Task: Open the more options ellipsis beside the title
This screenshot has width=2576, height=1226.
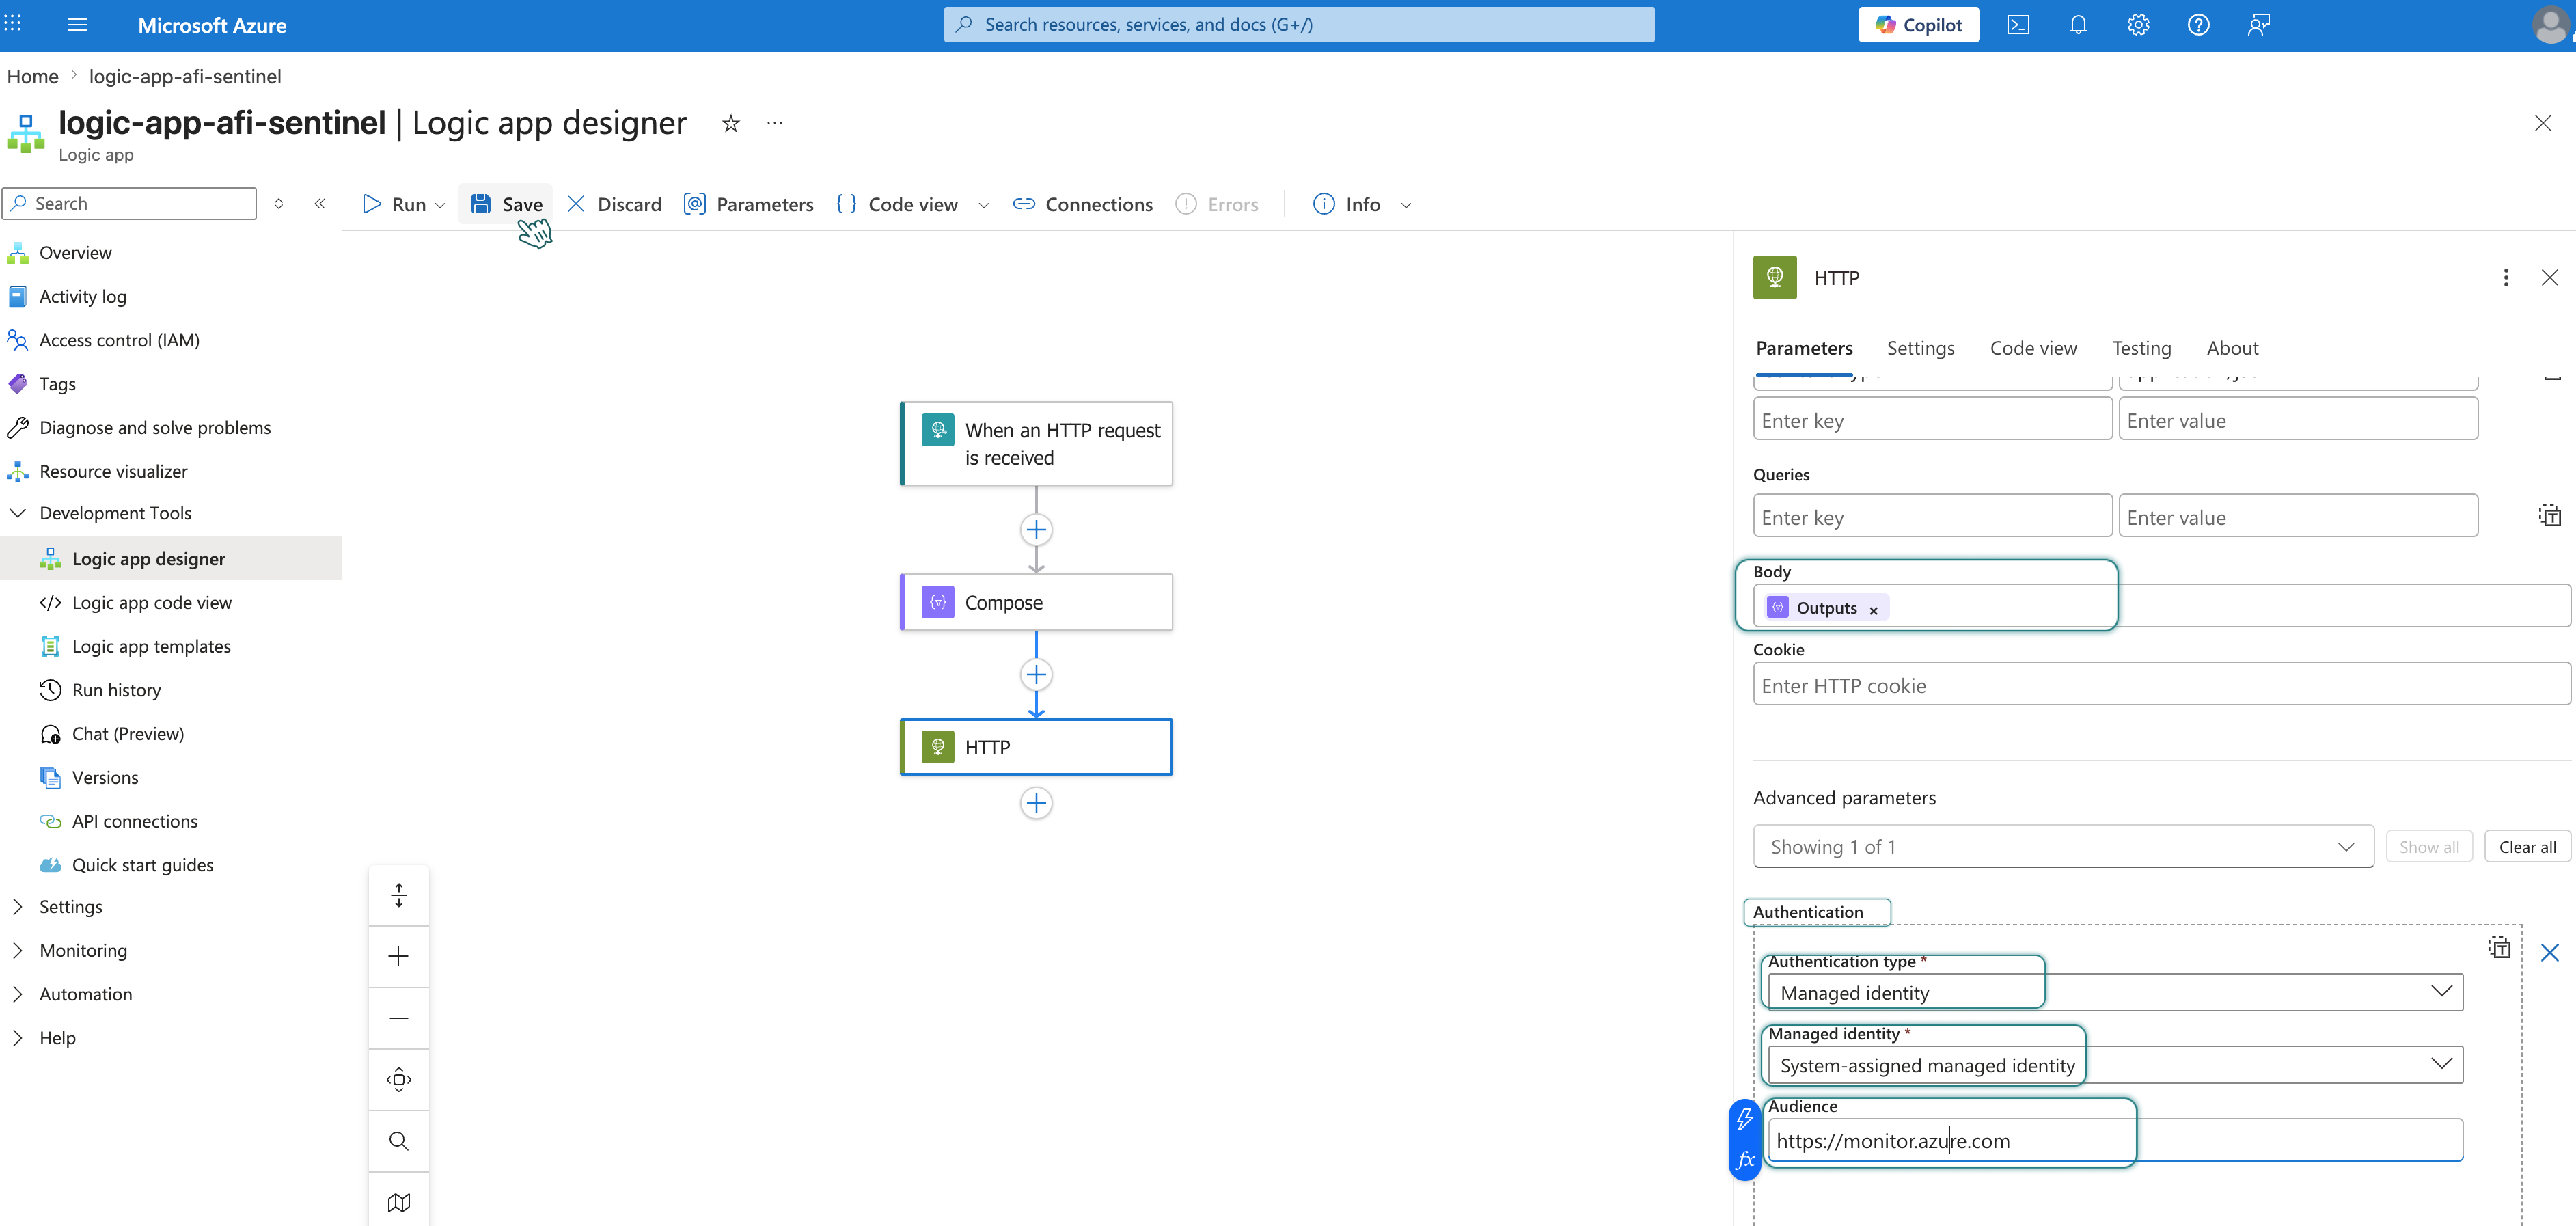Action: pyautogui.click(x=775, y=123)
